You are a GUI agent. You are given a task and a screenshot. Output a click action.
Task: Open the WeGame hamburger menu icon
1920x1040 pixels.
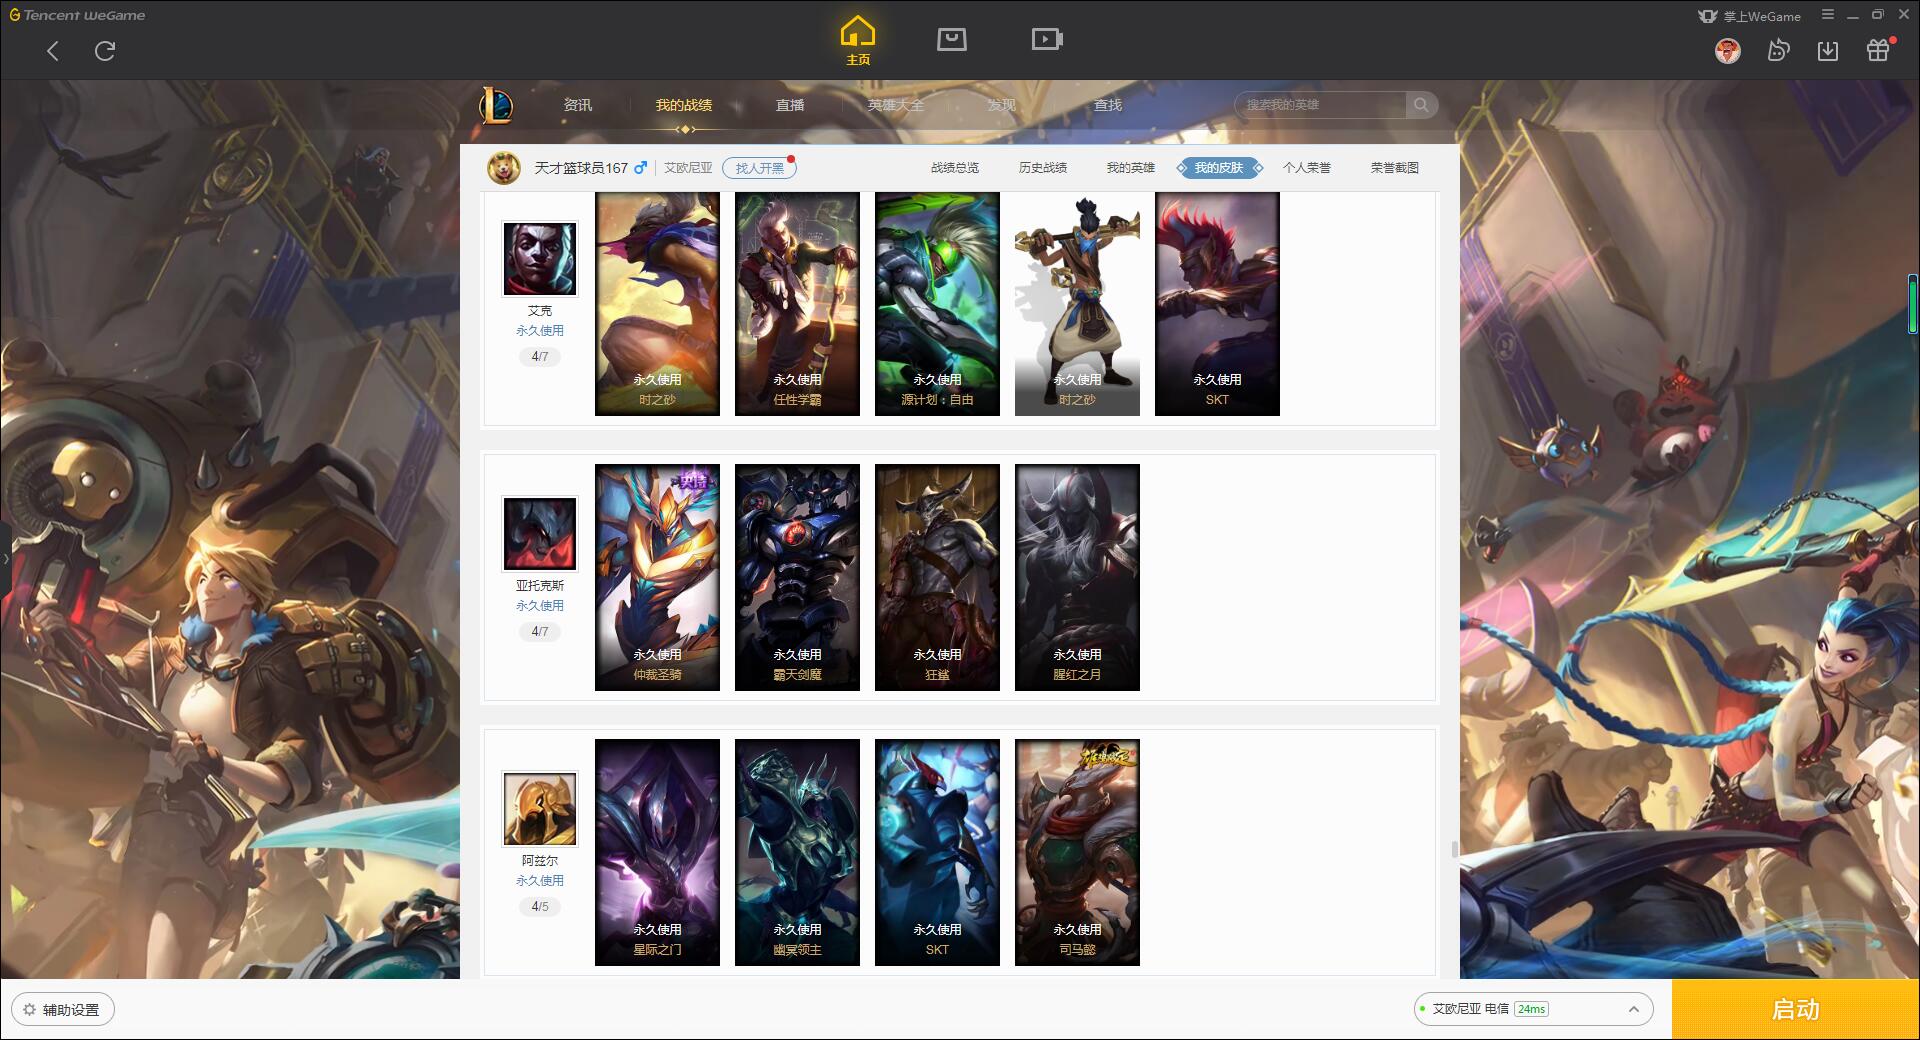point(1828,15)
